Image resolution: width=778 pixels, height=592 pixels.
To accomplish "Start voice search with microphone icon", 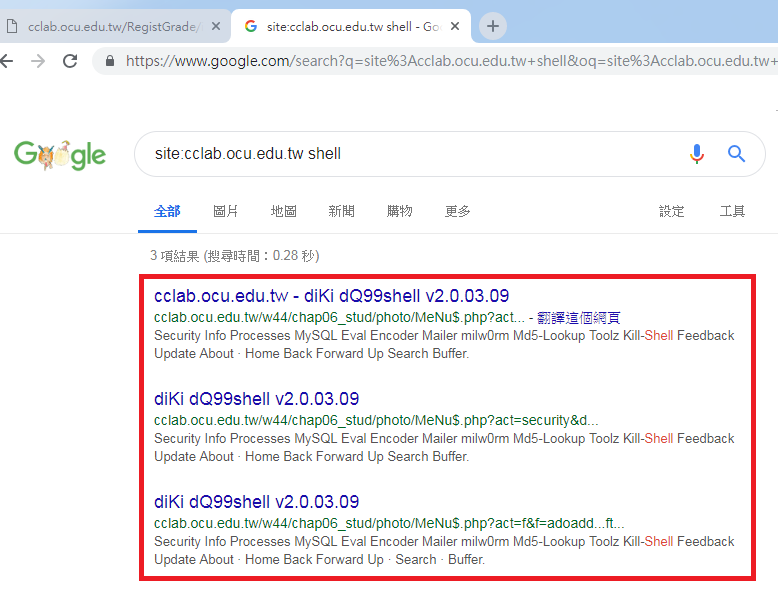I will pyautogui.click(x=697, y=154).
